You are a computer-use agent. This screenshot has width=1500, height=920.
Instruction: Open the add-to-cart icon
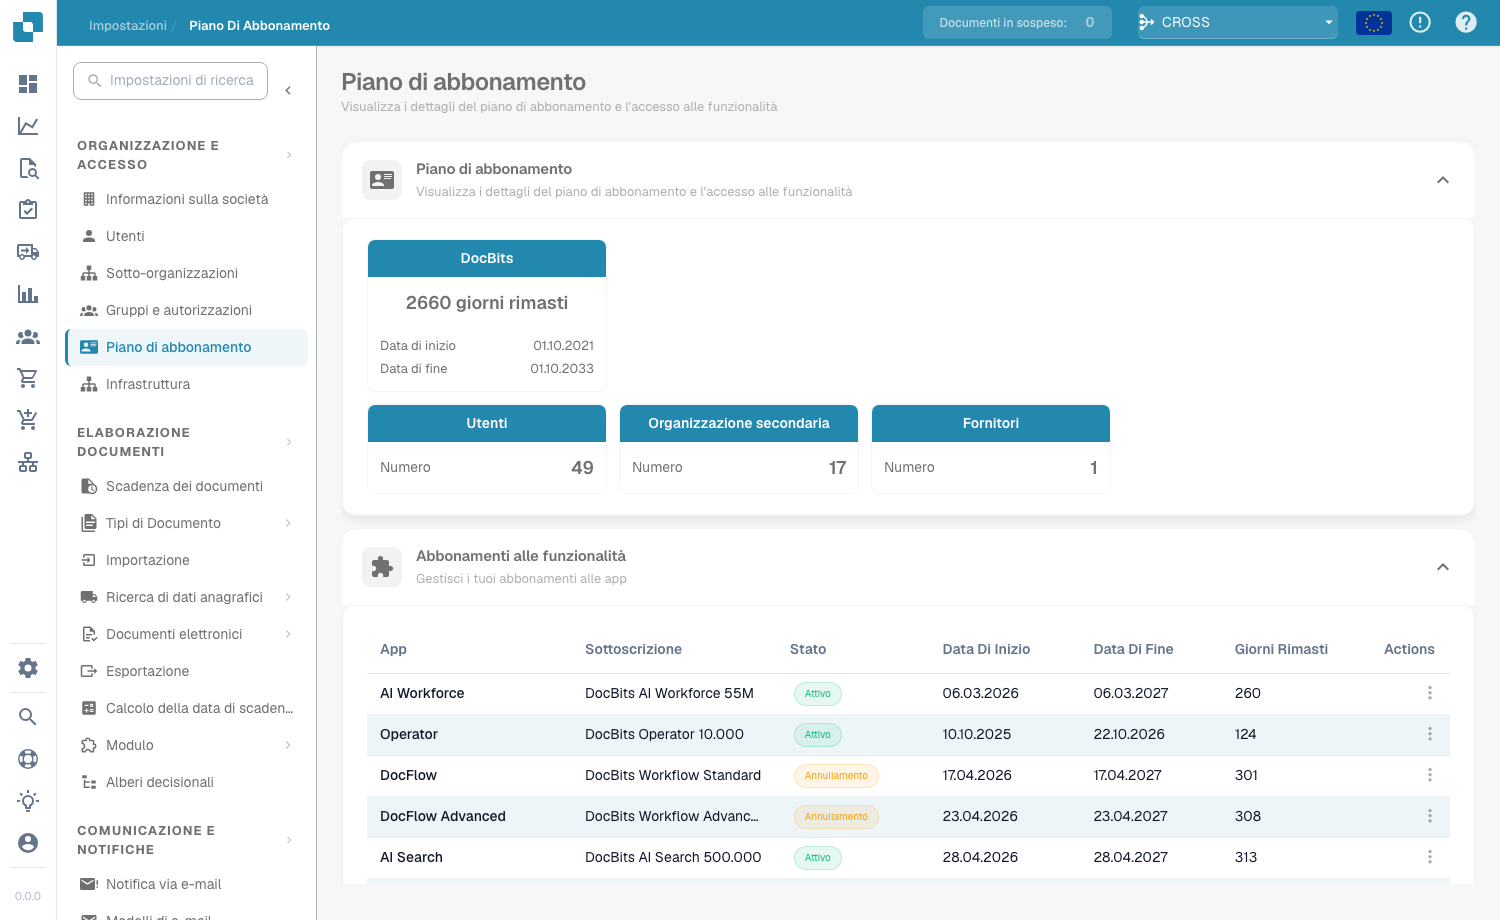click(28, 420)
